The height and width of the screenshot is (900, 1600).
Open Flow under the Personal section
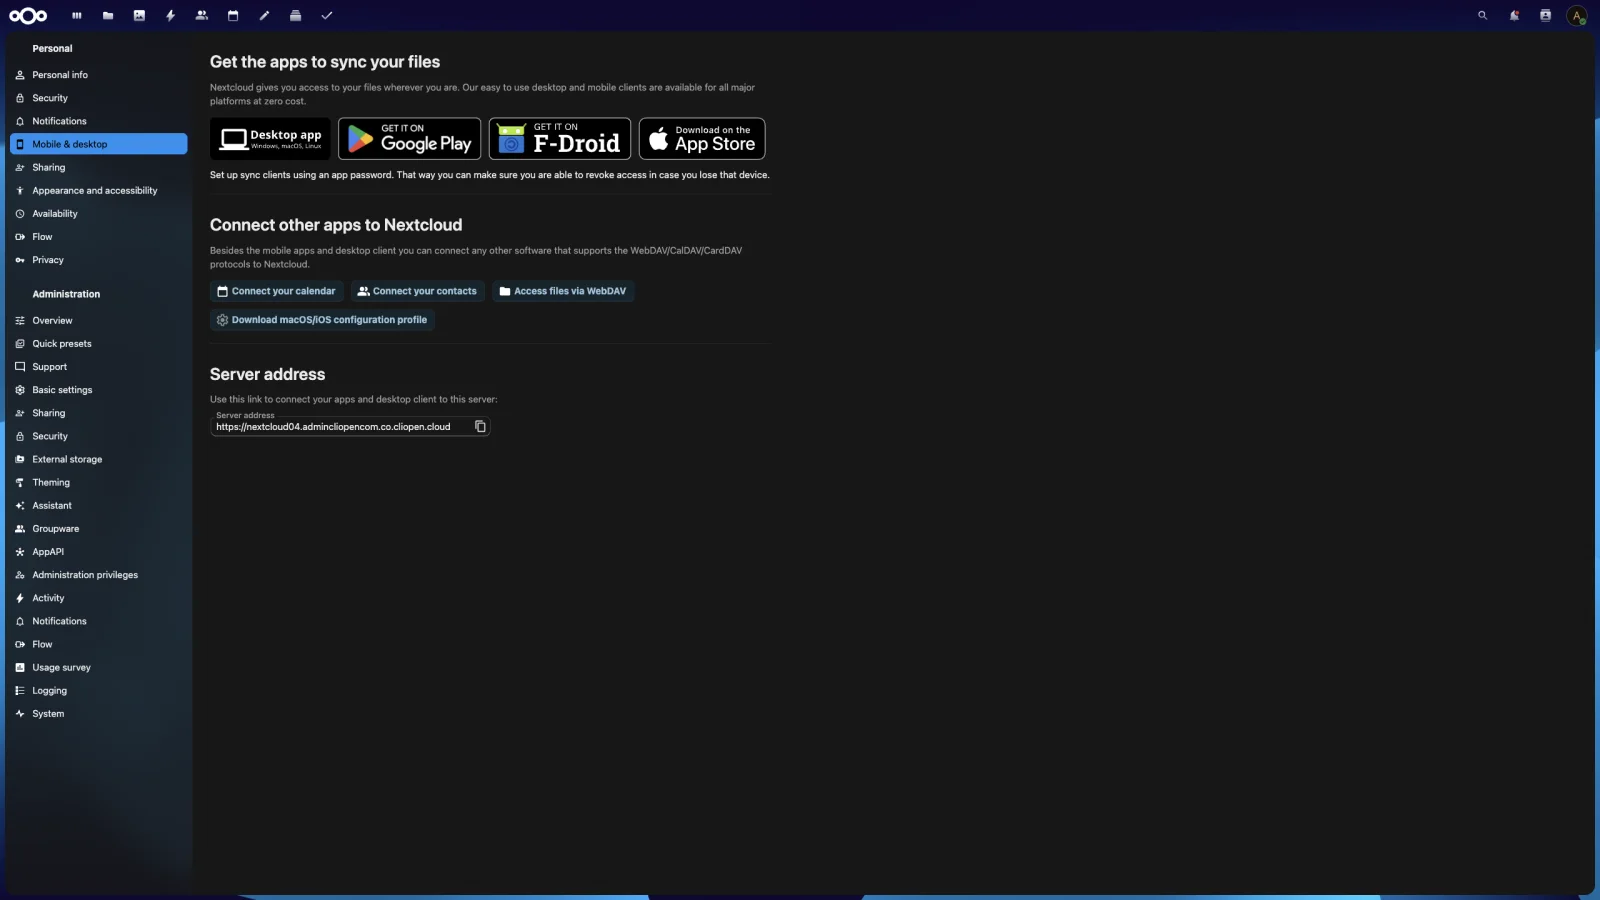coord(99,237)
